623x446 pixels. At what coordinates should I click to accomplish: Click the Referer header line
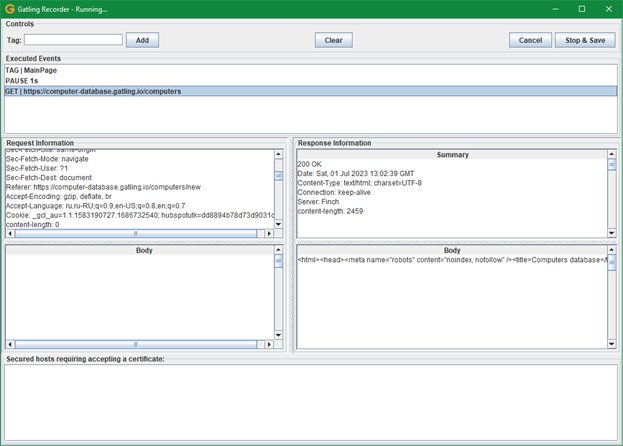click(103, 187)
